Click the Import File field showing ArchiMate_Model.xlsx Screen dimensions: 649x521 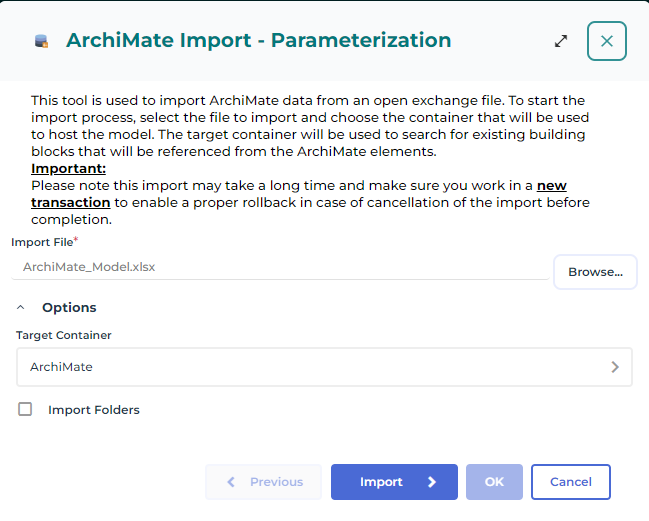[x=280, y=267]
